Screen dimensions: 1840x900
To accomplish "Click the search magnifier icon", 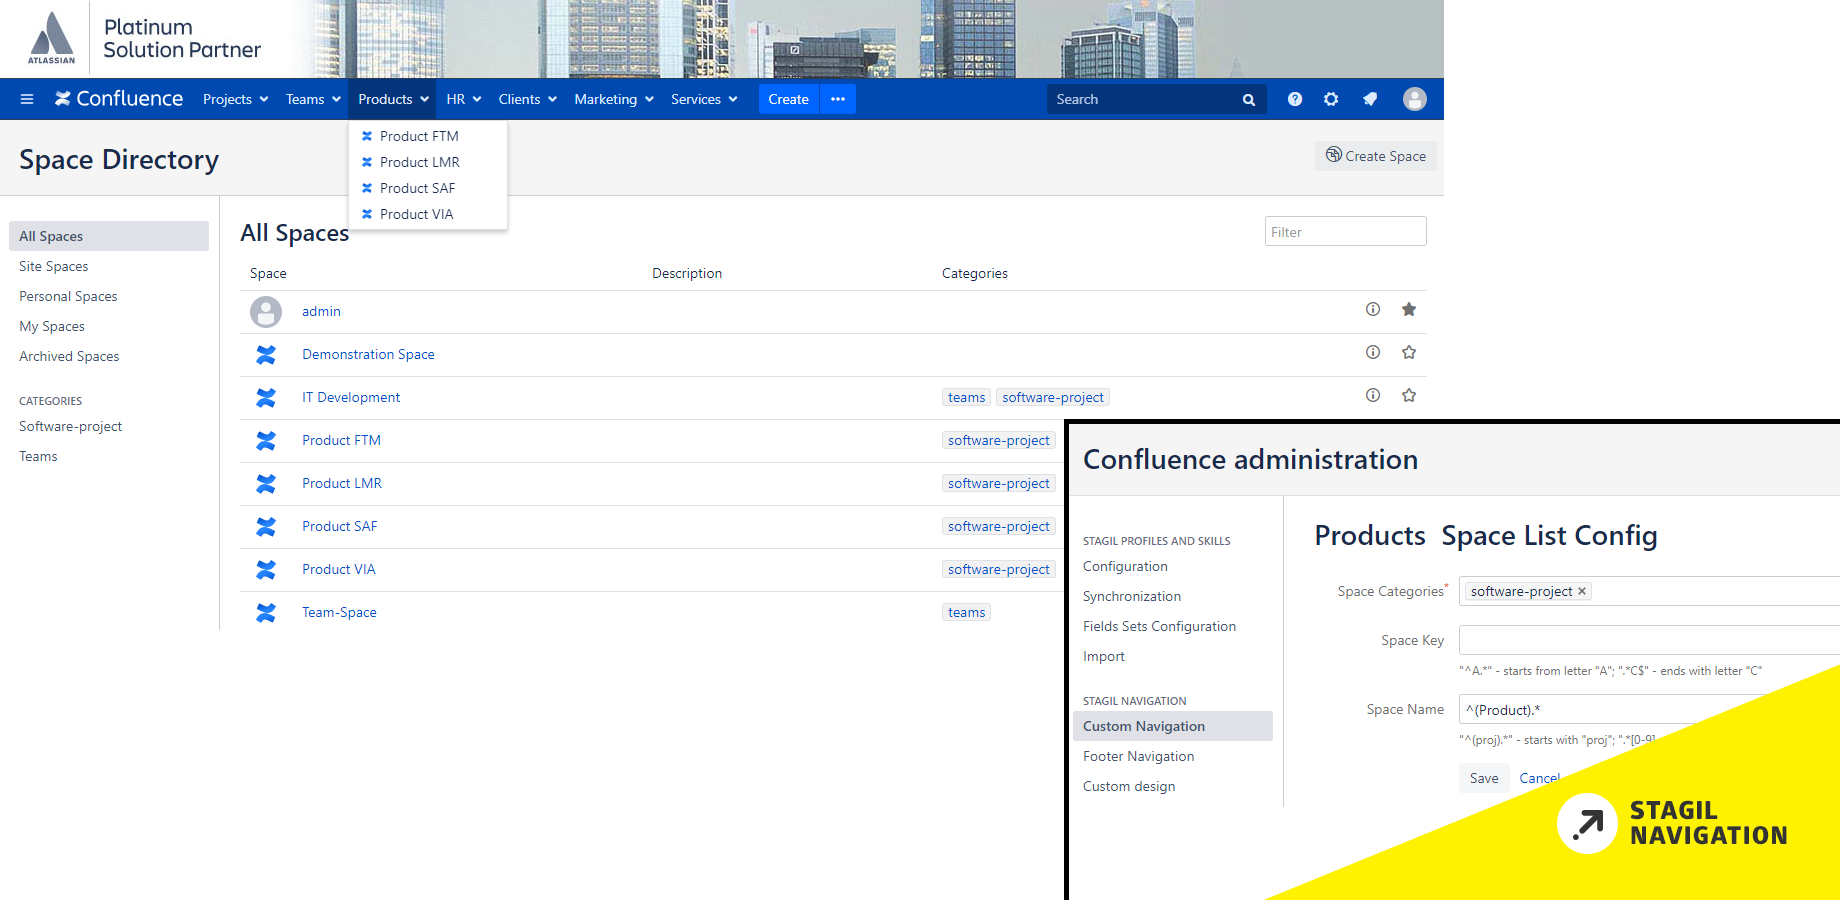I will pos(1249,100).
